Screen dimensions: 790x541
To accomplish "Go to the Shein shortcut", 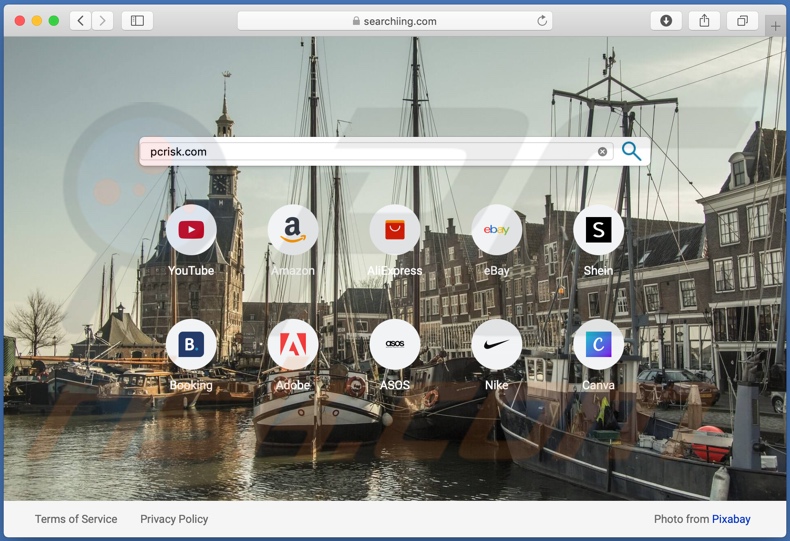I will [x=598, y=231].
